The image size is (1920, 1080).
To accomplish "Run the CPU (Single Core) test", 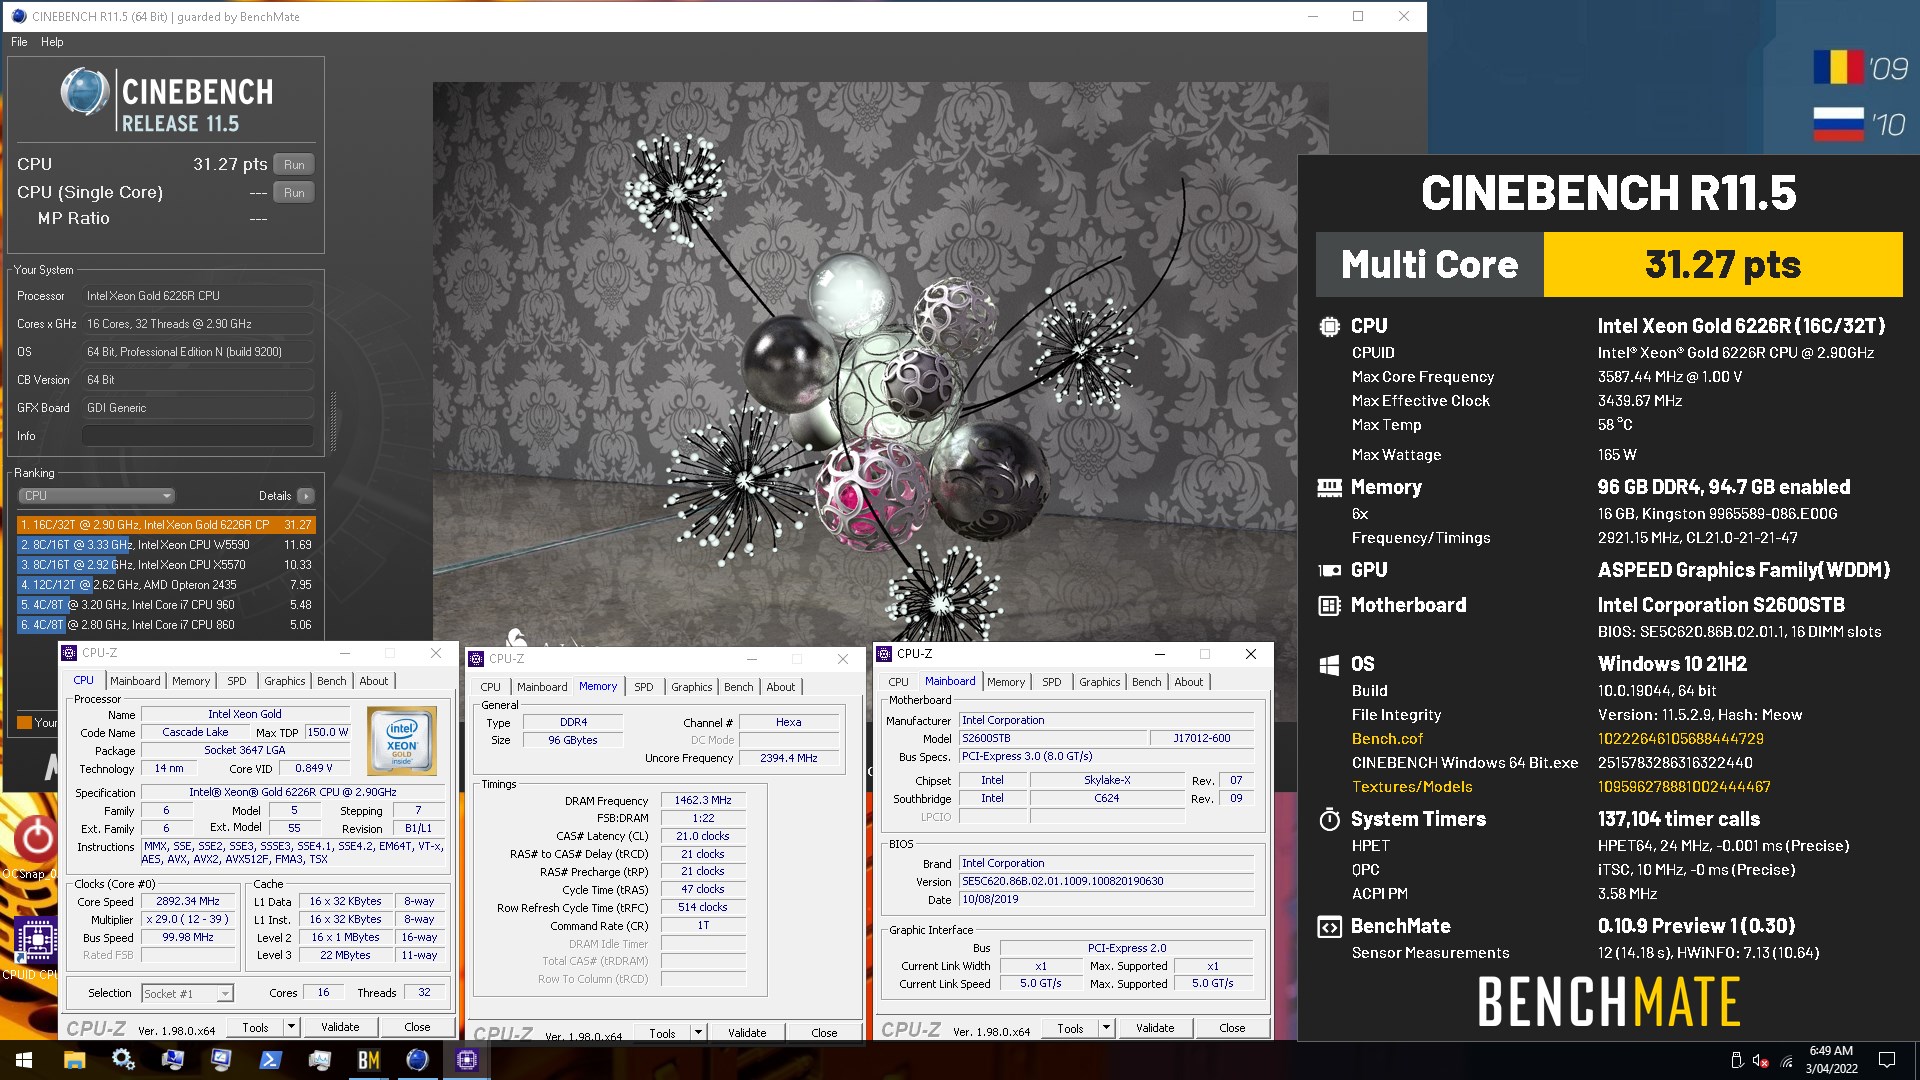I will [294, 193].
